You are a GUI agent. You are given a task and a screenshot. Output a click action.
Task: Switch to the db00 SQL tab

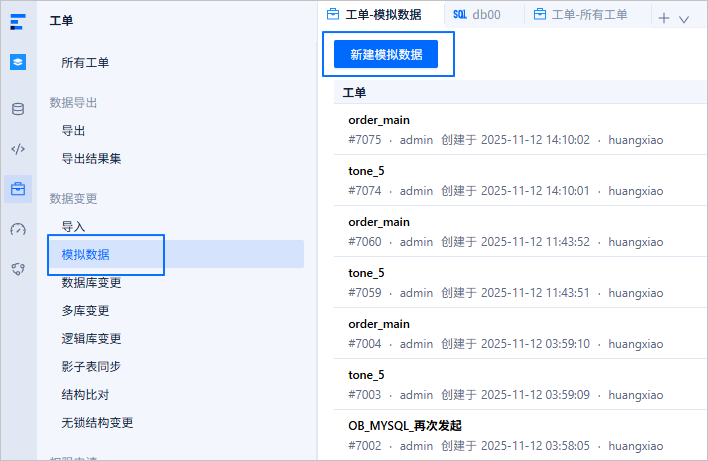[477, 15]
